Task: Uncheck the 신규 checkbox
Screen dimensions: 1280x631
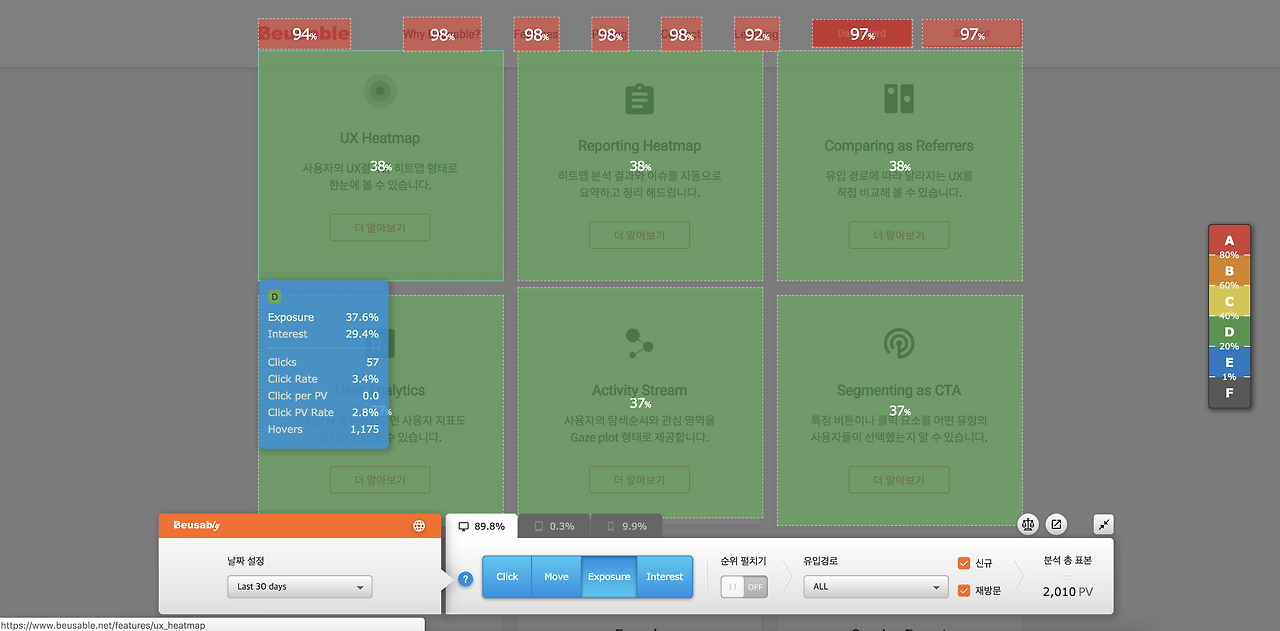Action: pyautogui.click(x=964, y=563)
